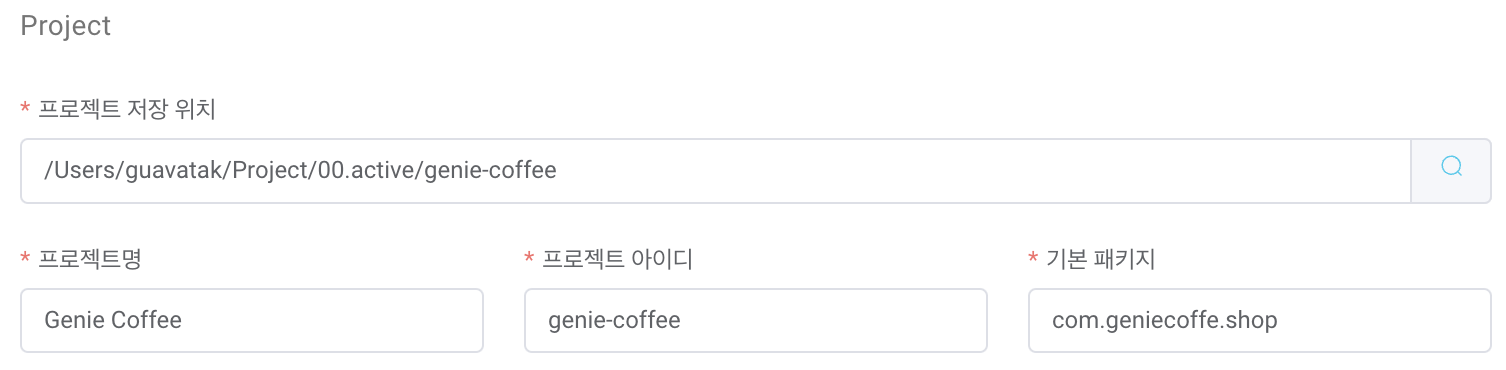The height and width of the screenshot is (370, 1506).
Task: Click the required asterisk beside 프로젝트명
Action: pos(25,258)
